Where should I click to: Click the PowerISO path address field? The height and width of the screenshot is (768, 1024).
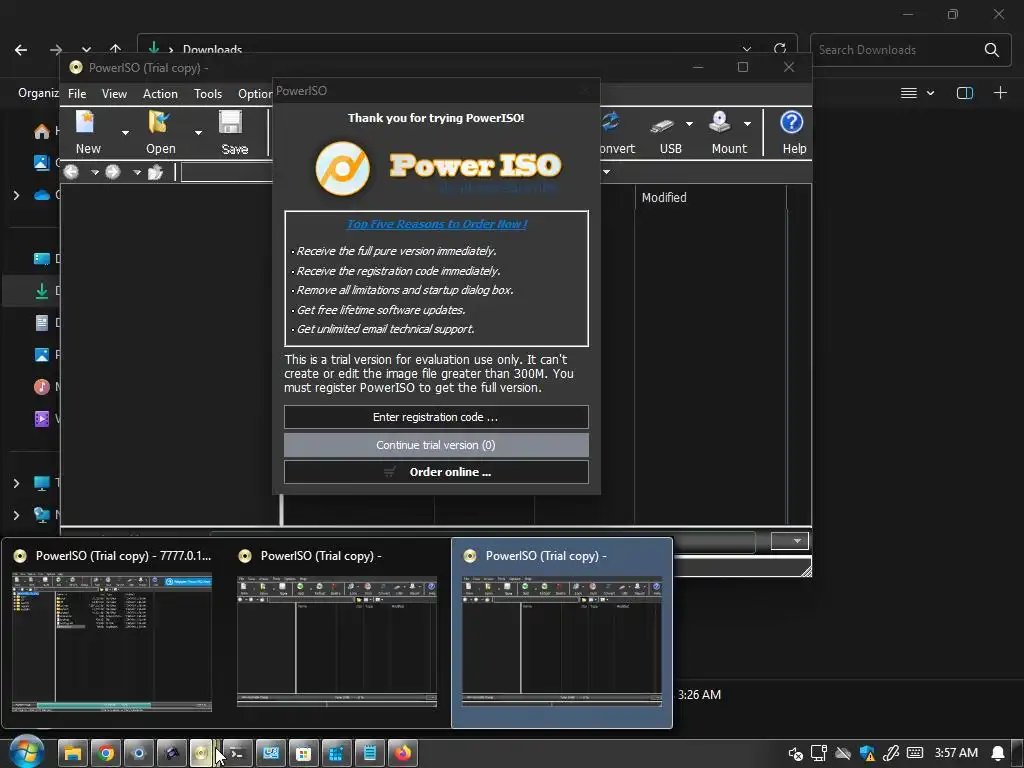pos(226,172)
